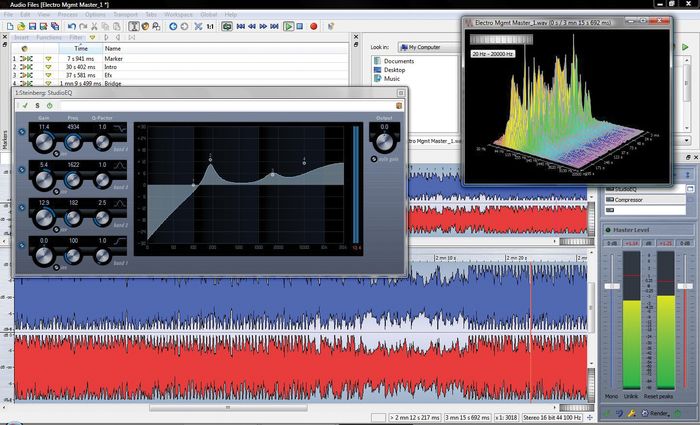
Task: Open Look in My Computer dropdown
Action: tap(429, 47)
